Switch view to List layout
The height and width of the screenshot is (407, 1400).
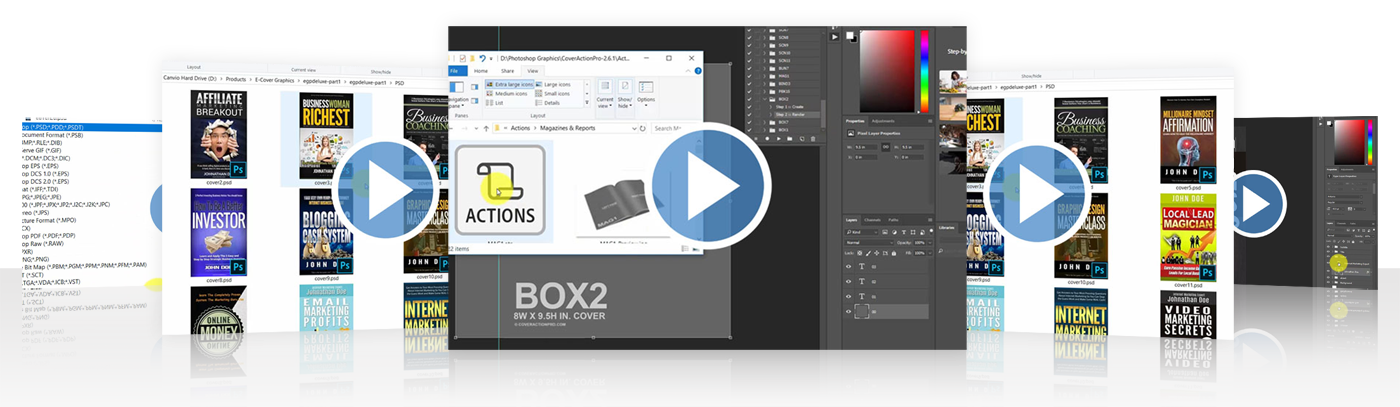coord(500,103)
